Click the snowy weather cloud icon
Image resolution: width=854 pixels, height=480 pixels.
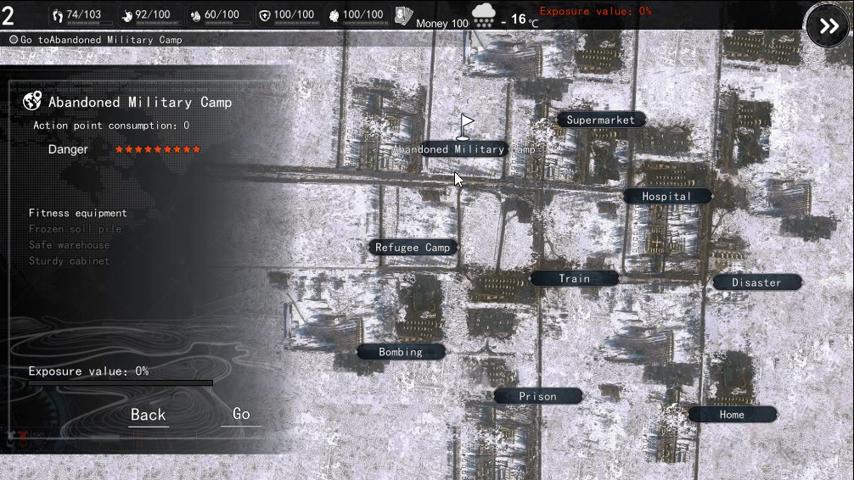click(485, 17)
